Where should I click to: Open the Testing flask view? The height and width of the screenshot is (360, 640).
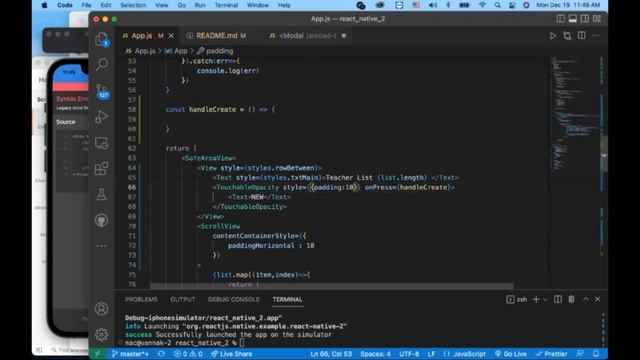click(x=102, y=195)
